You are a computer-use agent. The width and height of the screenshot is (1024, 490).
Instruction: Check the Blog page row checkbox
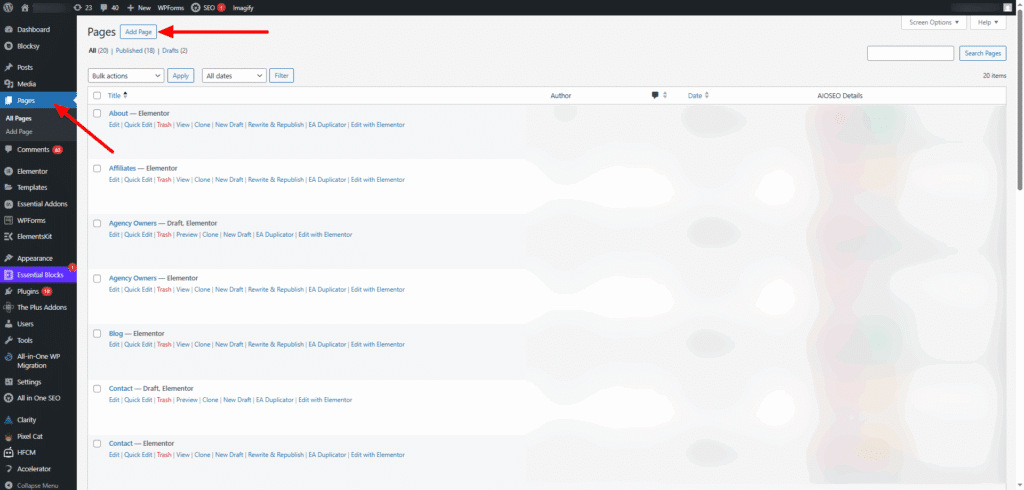[97, 333]
